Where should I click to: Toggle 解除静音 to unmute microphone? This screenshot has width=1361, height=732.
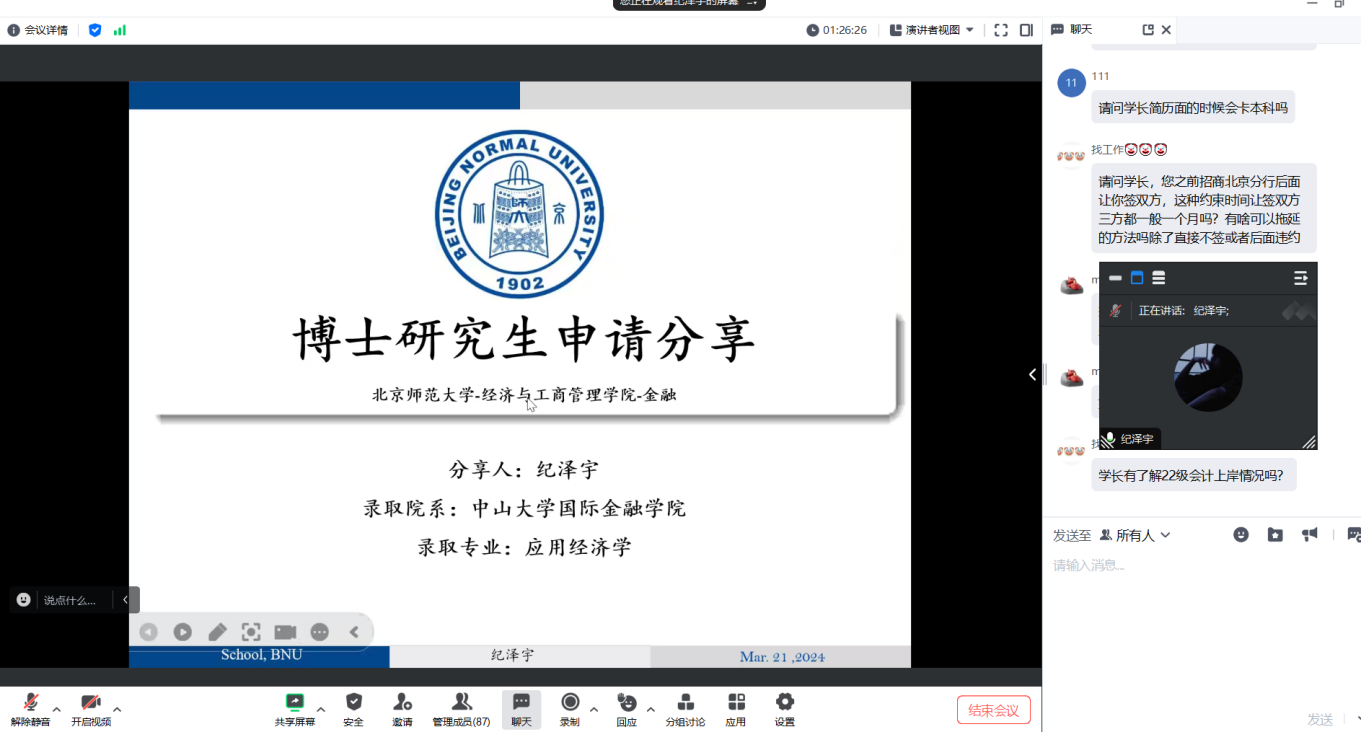coord(29,709)
